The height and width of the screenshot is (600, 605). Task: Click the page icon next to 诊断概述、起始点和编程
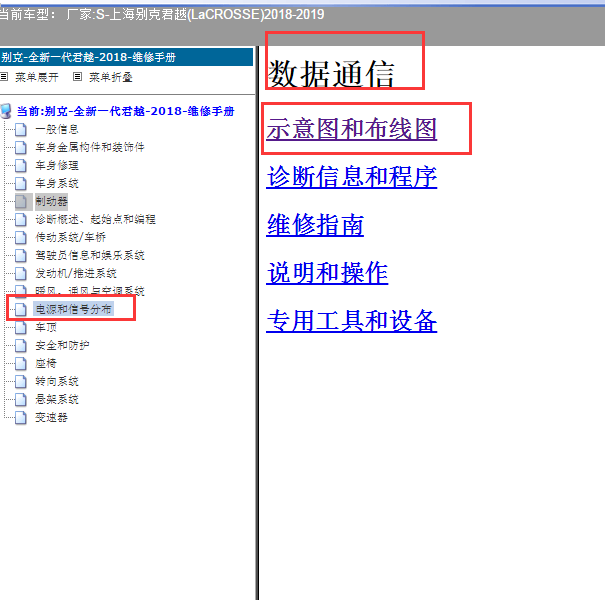[x=21, y=220]
